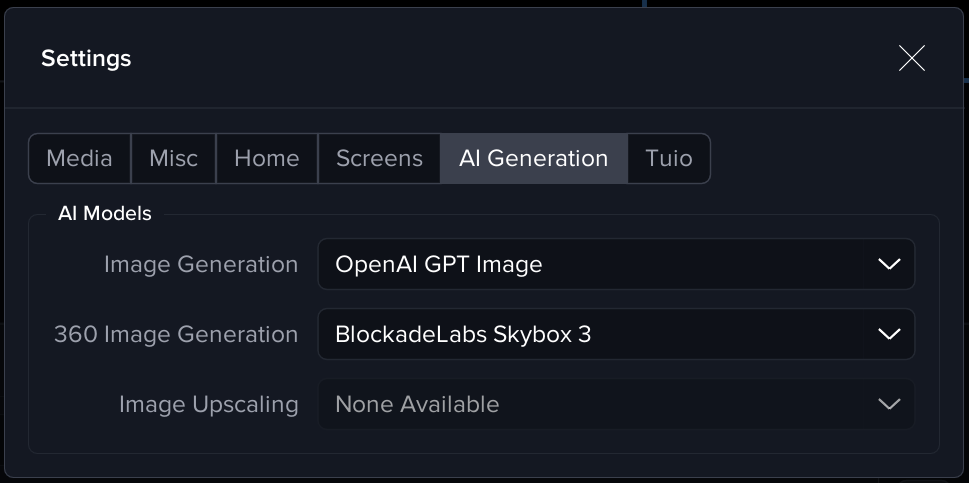Click the Image Upscaling dropdown field
Screen dimensions: 969x483
tap(615, 404)
